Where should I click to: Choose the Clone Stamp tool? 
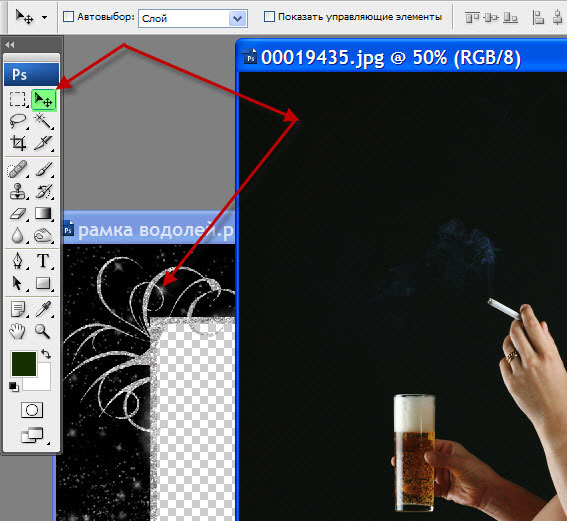[18, 191]
